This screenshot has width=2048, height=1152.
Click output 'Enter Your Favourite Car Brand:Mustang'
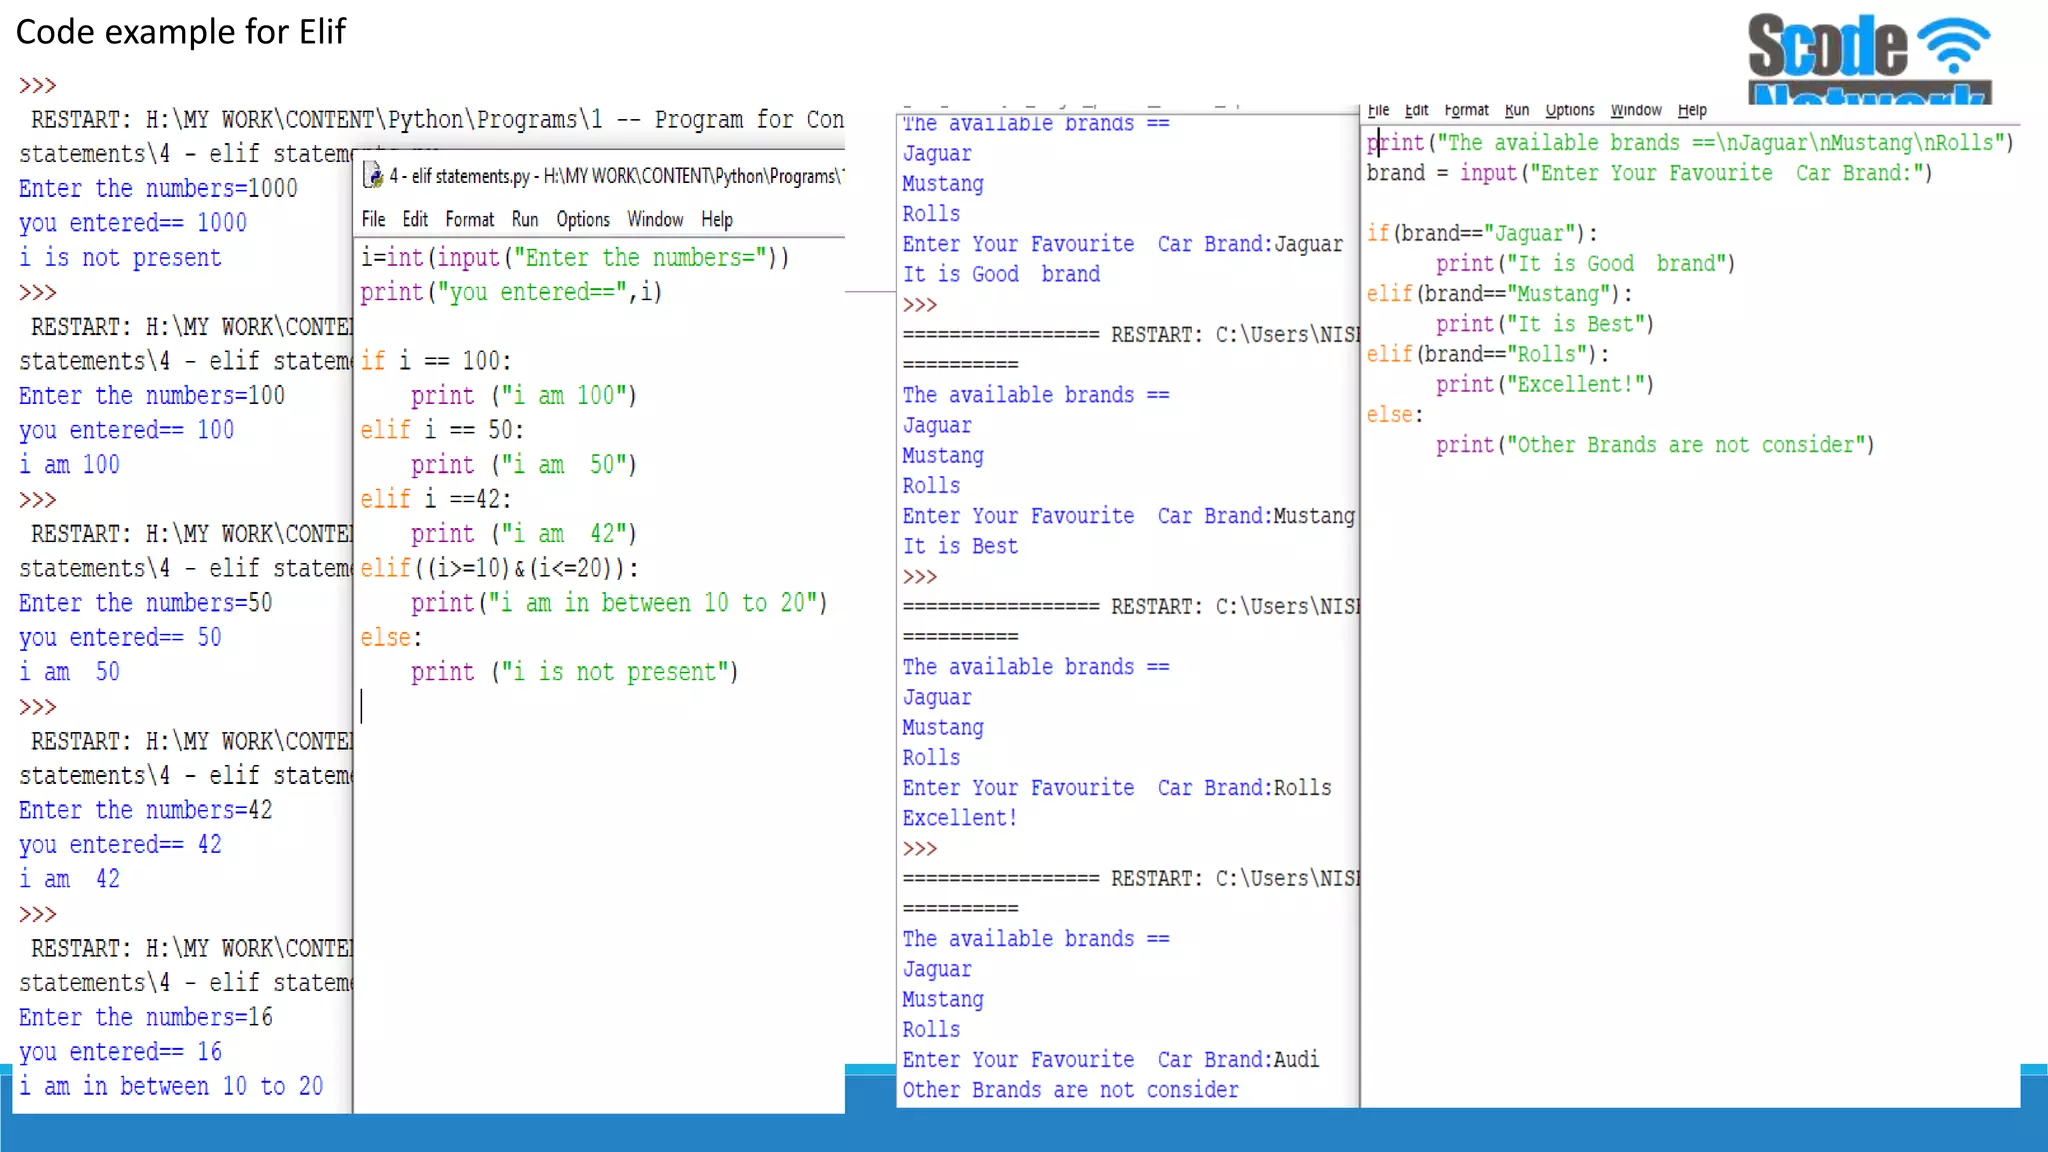(x=1128, y=516)
